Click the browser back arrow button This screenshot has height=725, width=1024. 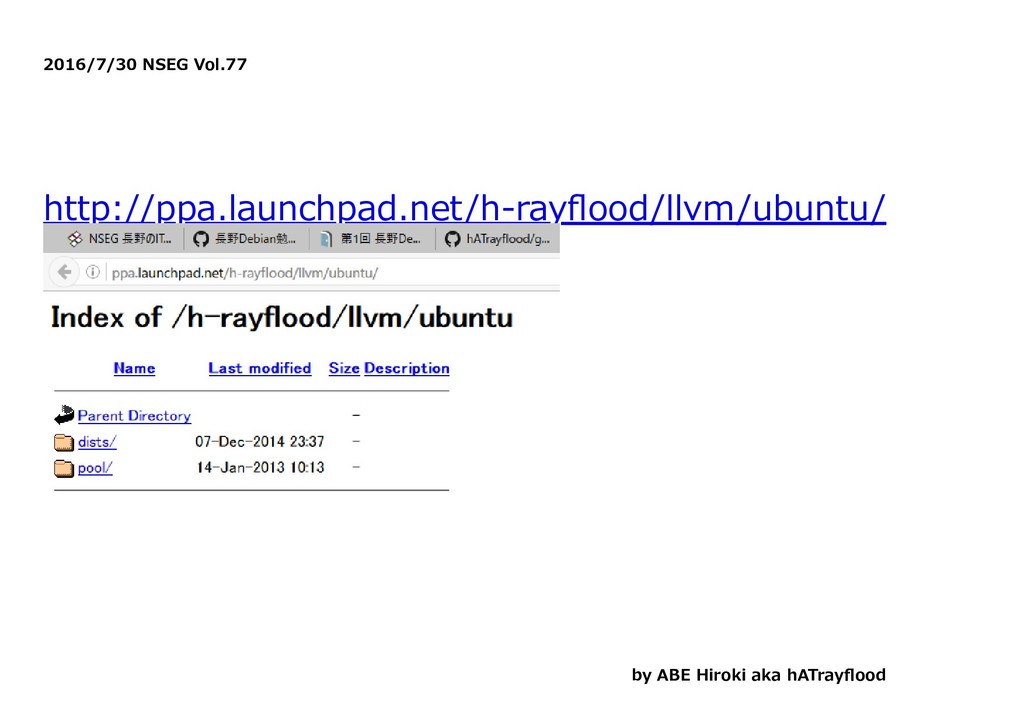pyautogui.click(x=64, y=272)
